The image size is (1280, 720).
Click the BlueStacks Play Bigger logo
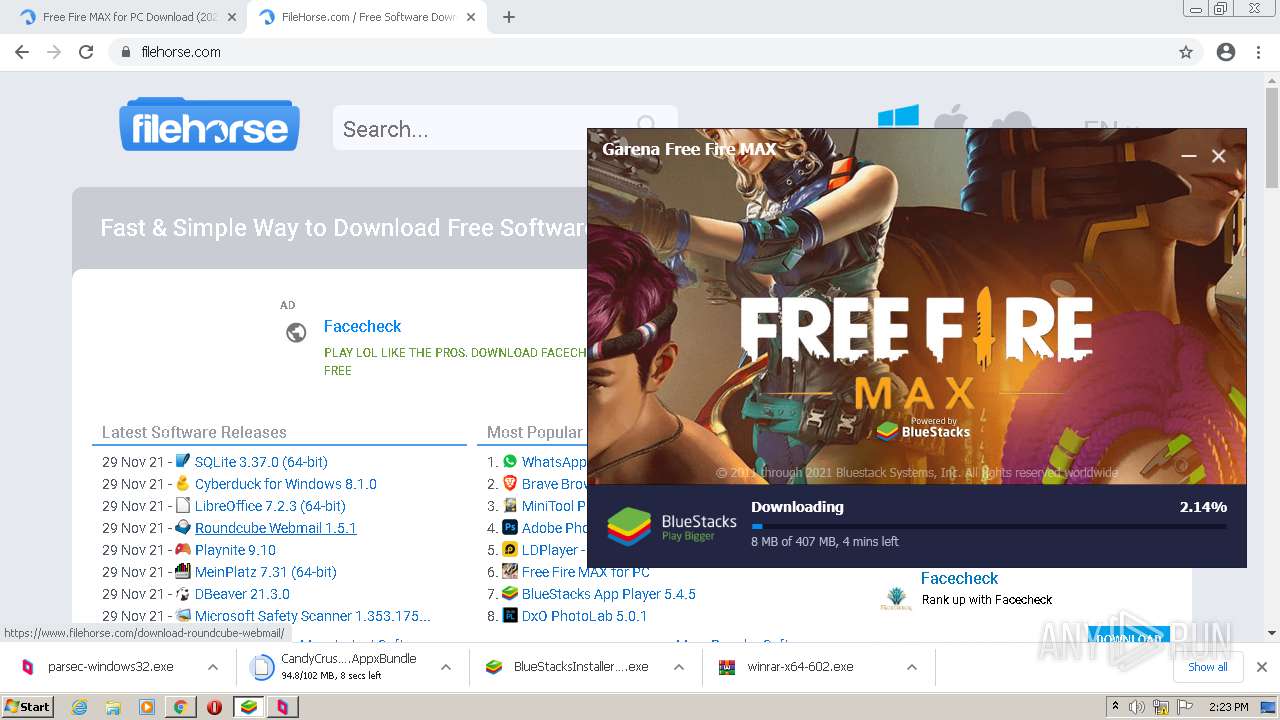(x=672, y=526)
